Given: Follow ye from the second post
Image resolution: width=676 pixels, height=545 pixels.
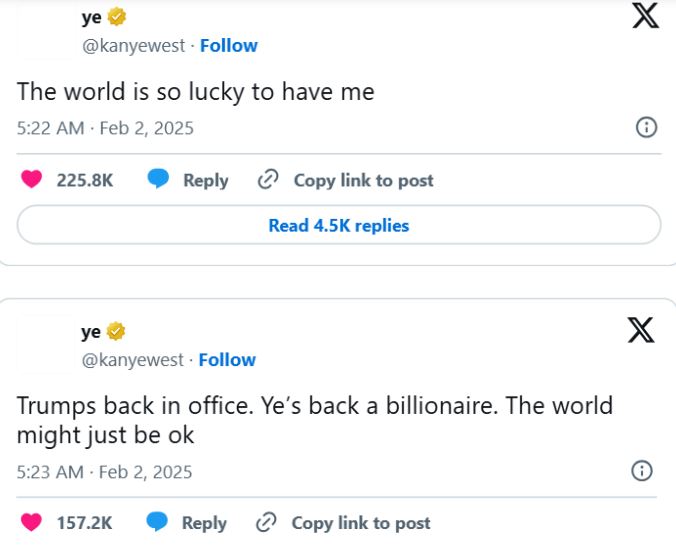Looking at the screenshot, I should (227, 360).
